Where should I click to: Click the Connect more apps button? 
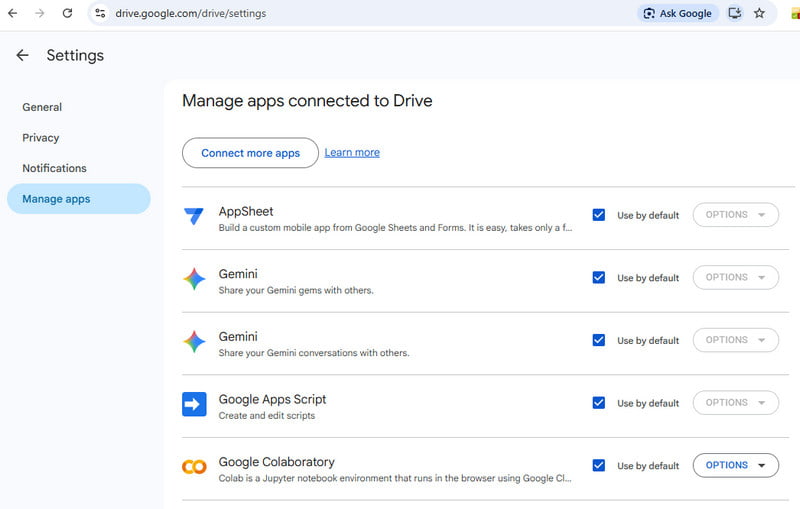[251, 153]
